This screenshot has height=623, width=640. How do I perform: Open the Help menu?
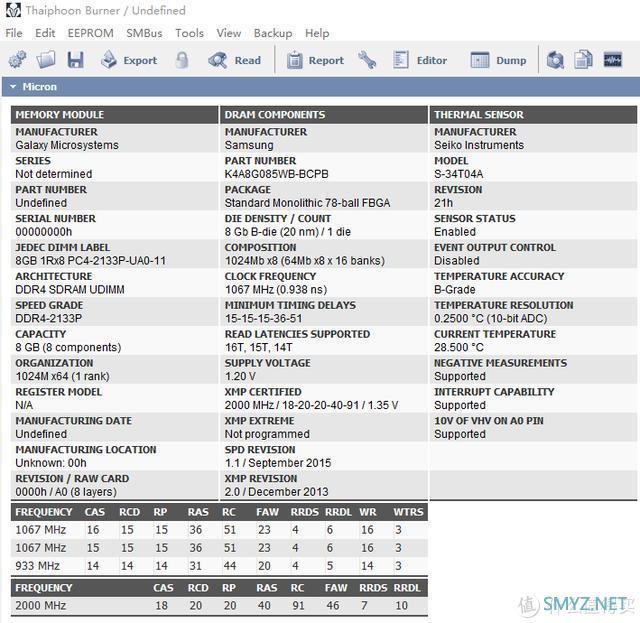pyautogui.click(x=317, y=33)
